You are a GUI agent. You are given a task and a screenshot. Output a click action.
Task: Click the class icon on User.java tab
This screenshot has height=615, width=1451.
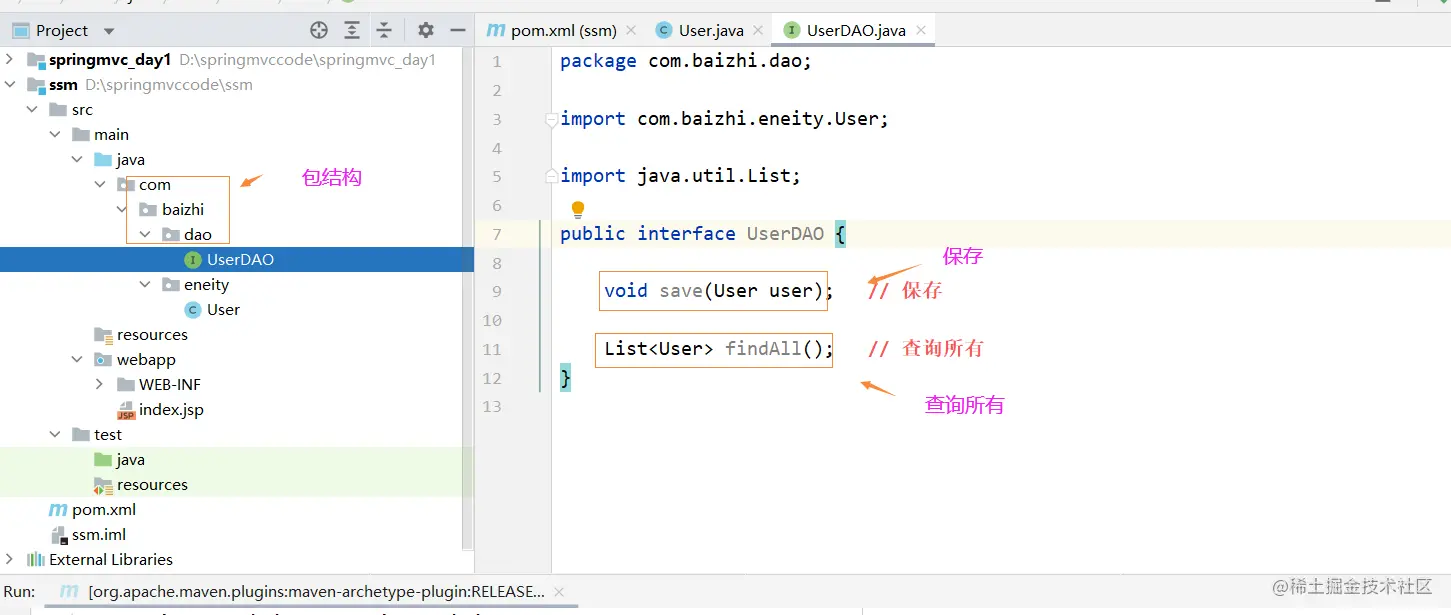[663, 30]
